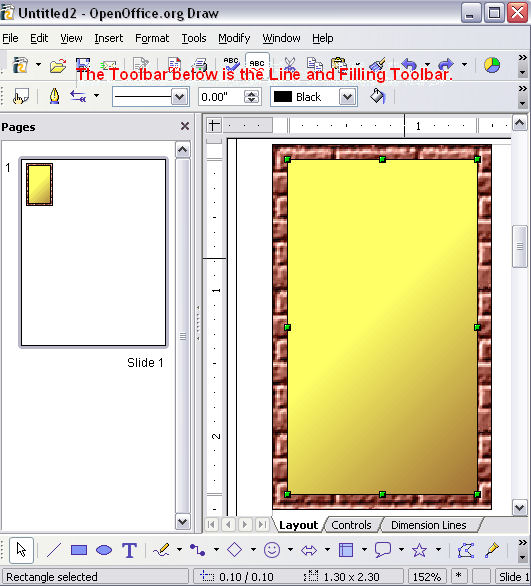This screenshot has height=586, width=531.
Task: Select the Line drawing tool
Action: tap(53, 550)
